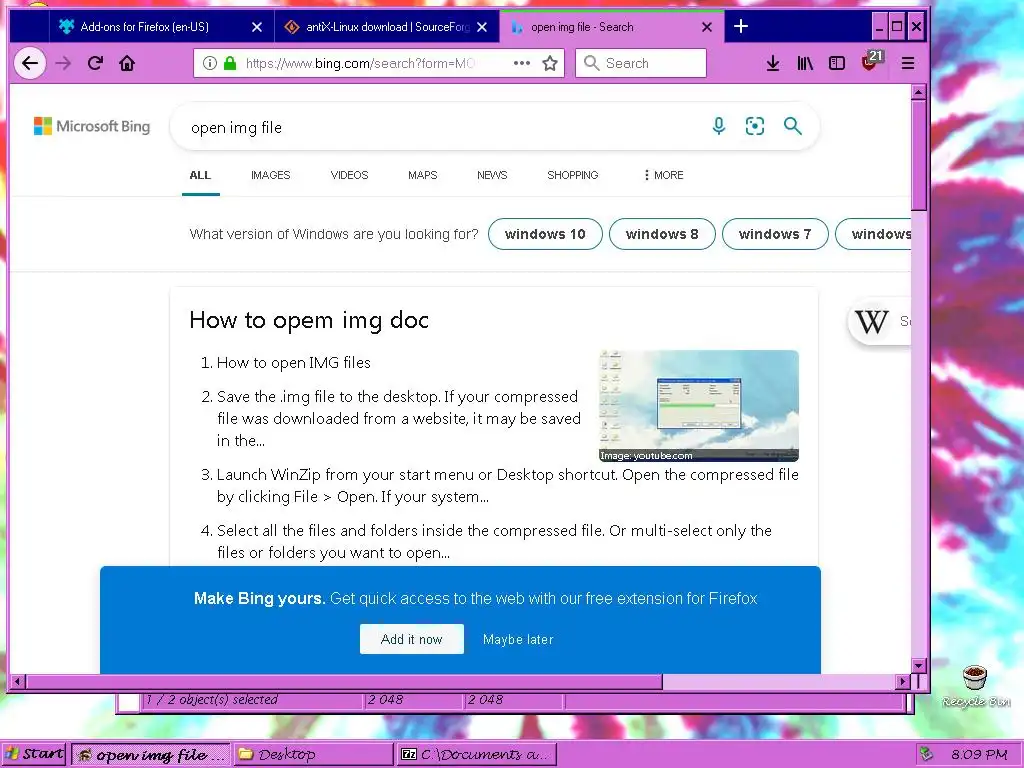Open the youtube.com result thumbnail
Viewport: 1024px width, 768px height.
(x=699, y=406)
